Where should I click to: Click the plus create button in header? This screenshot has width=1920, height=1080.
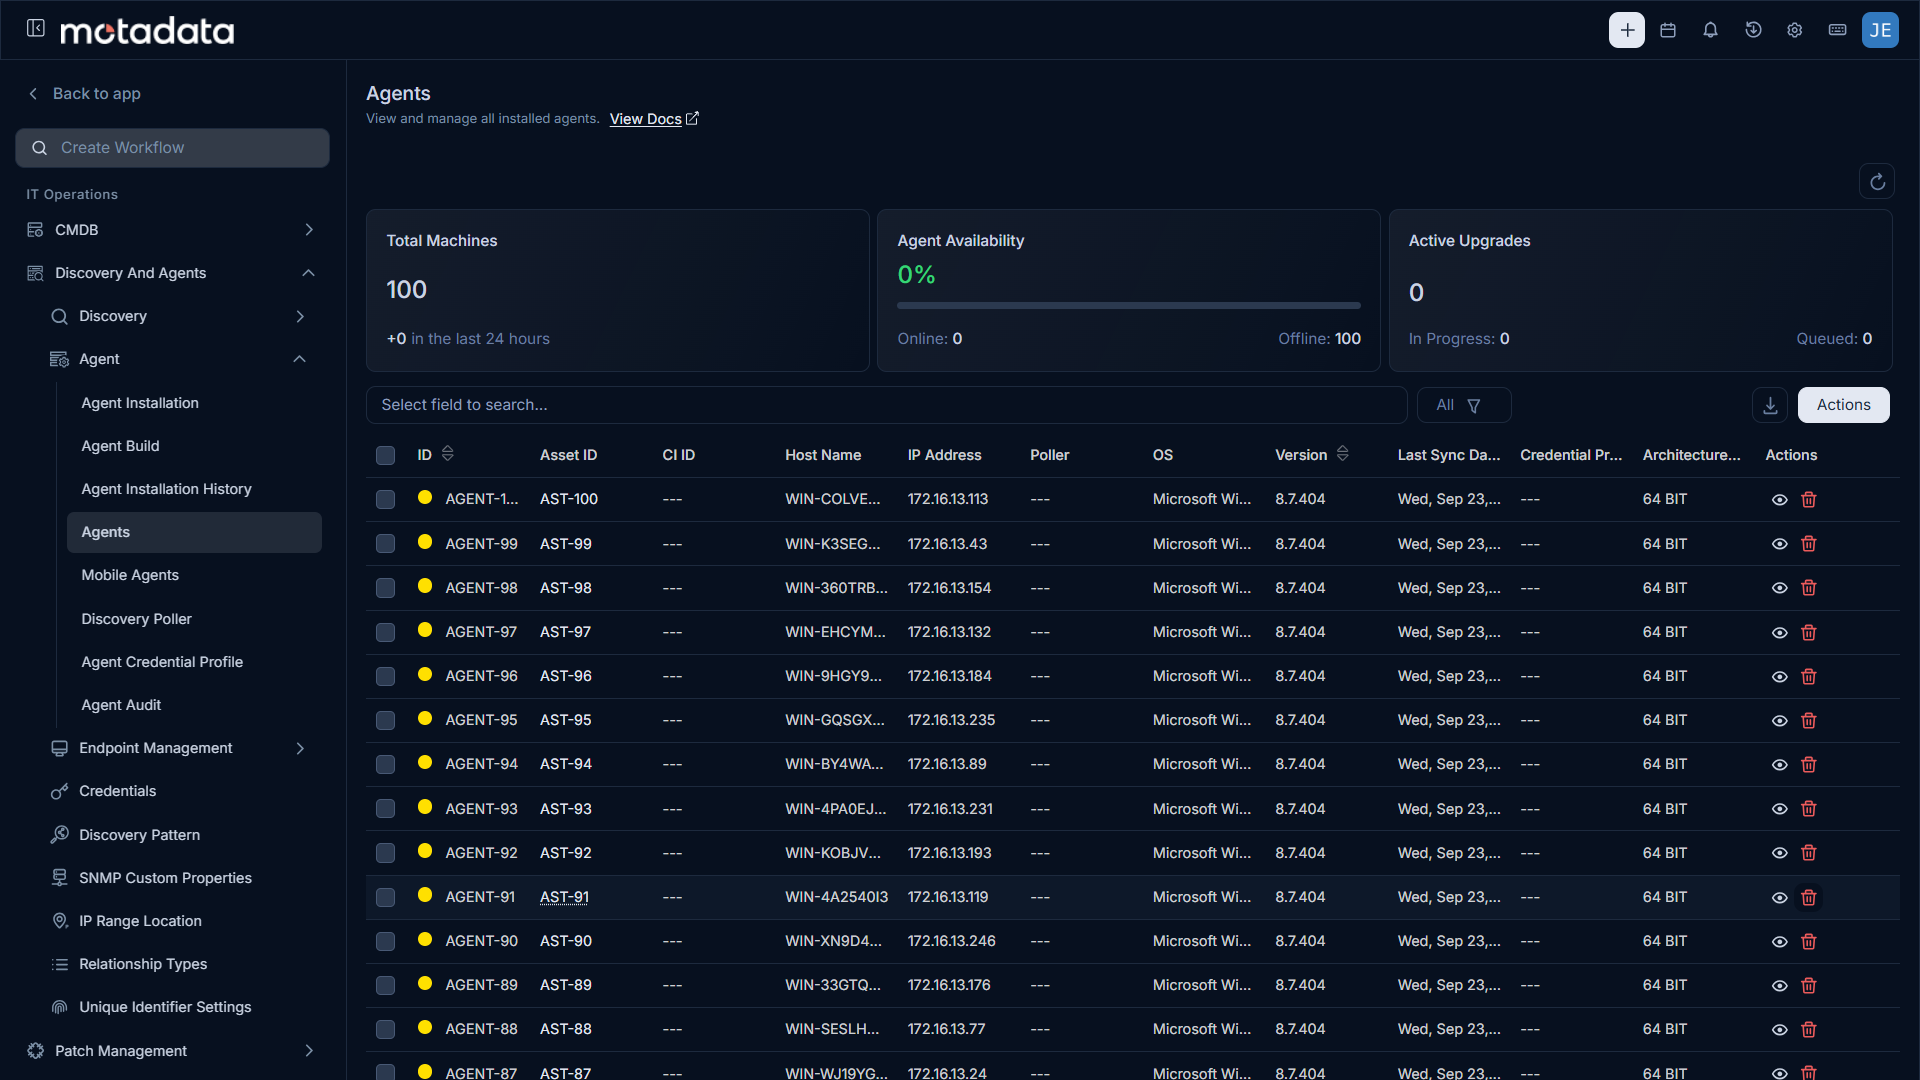[x=1627, y=30]
